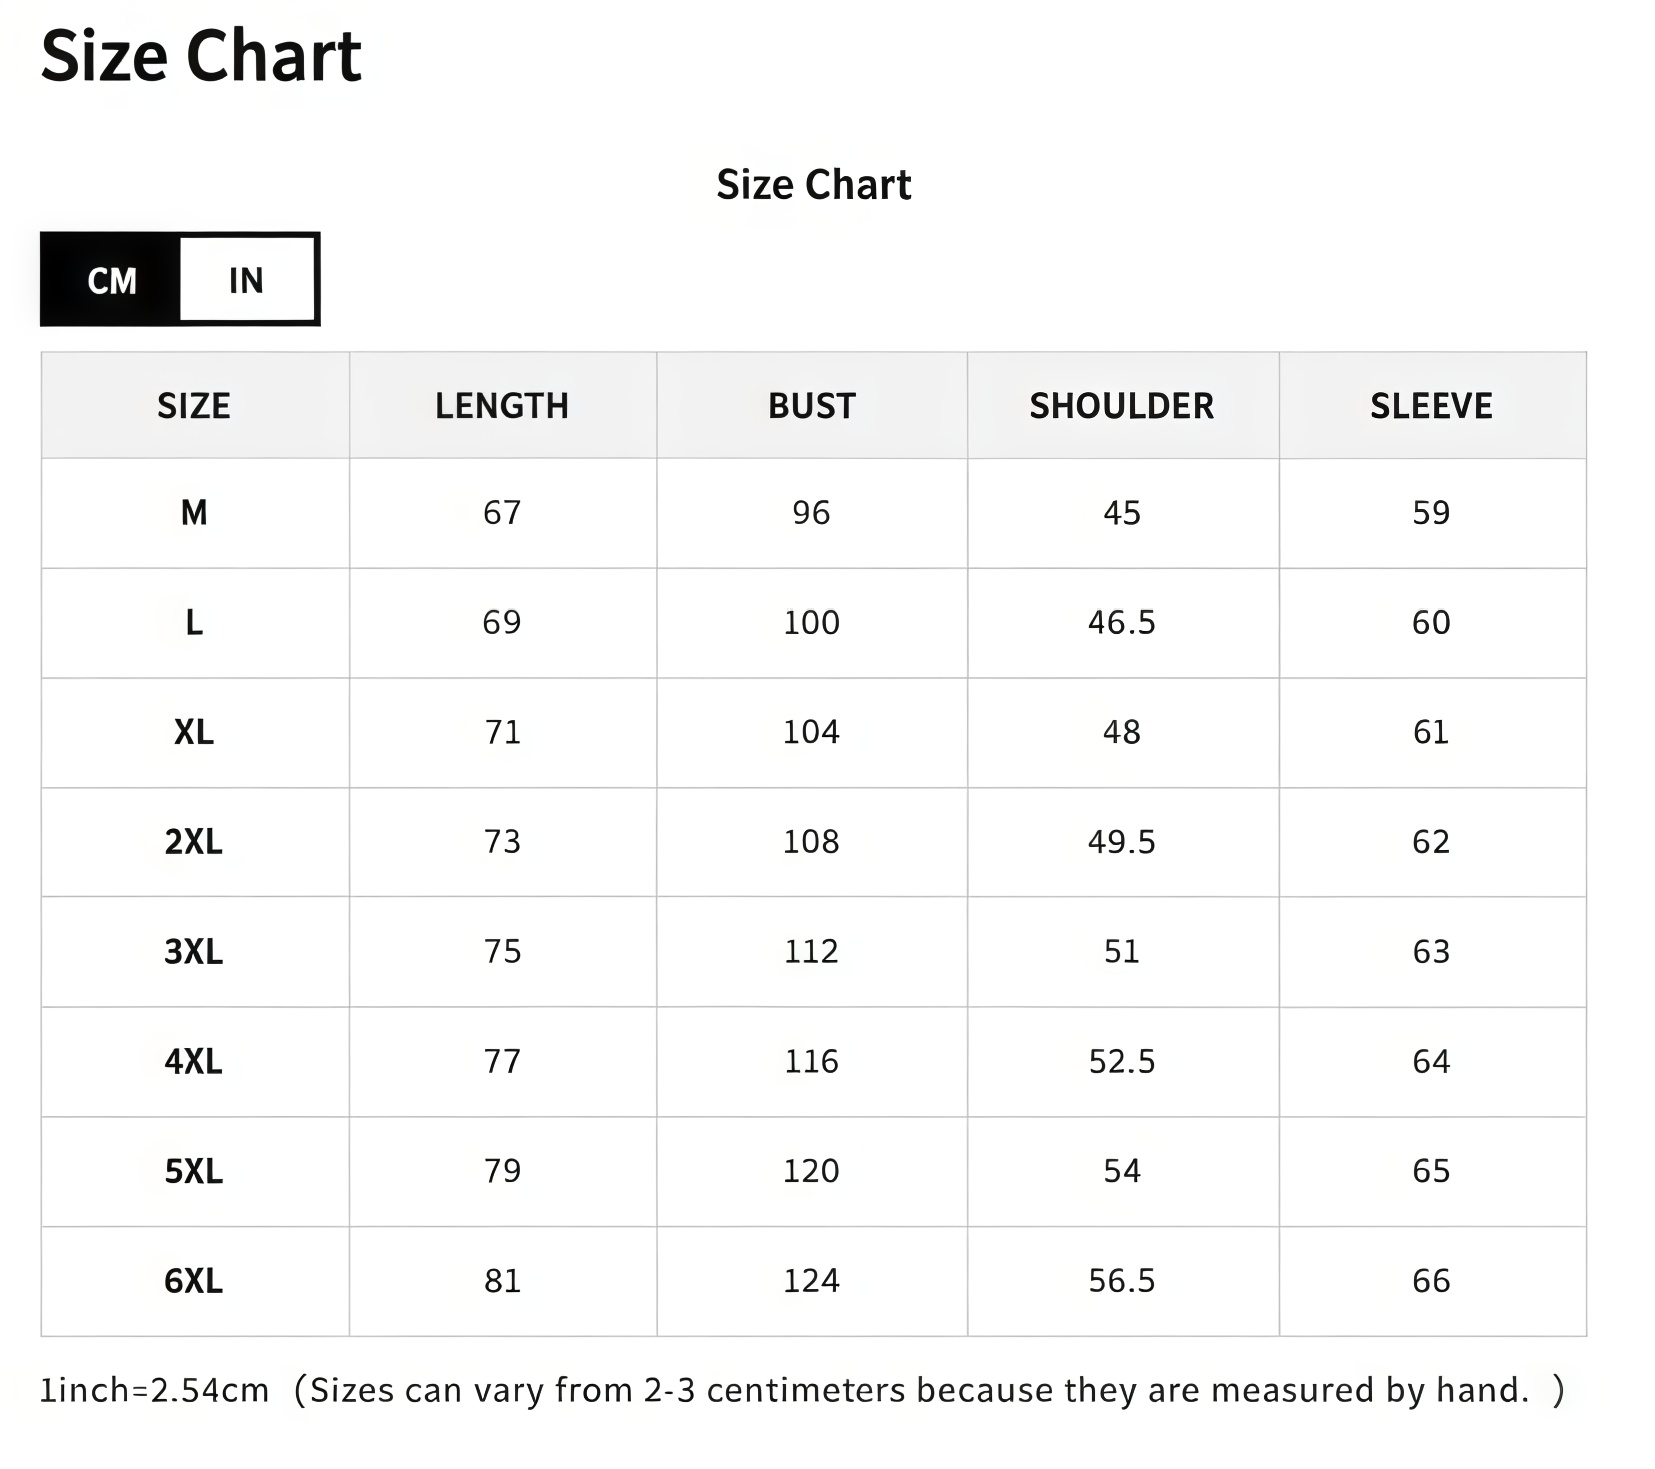Screen dimensions: 1655x1469
Task: Select the 2XL size row label
Action: 194,842
